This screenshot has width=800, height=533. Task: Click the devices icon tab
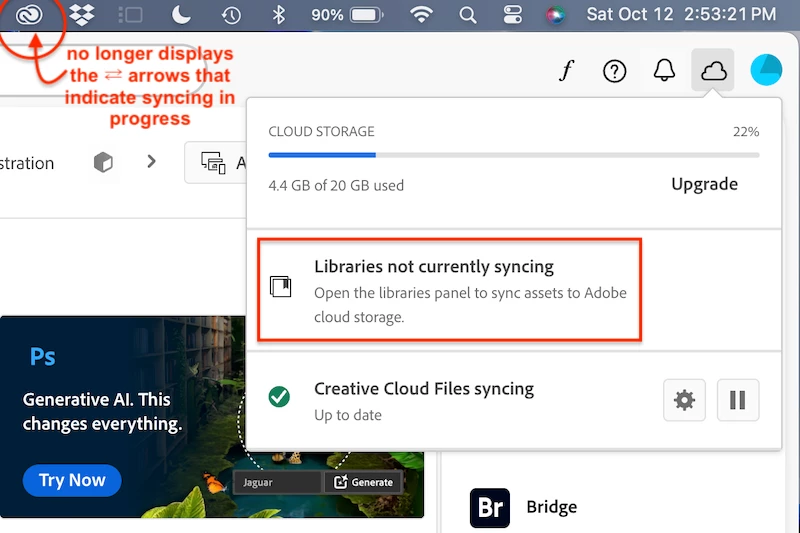point(213,163)
